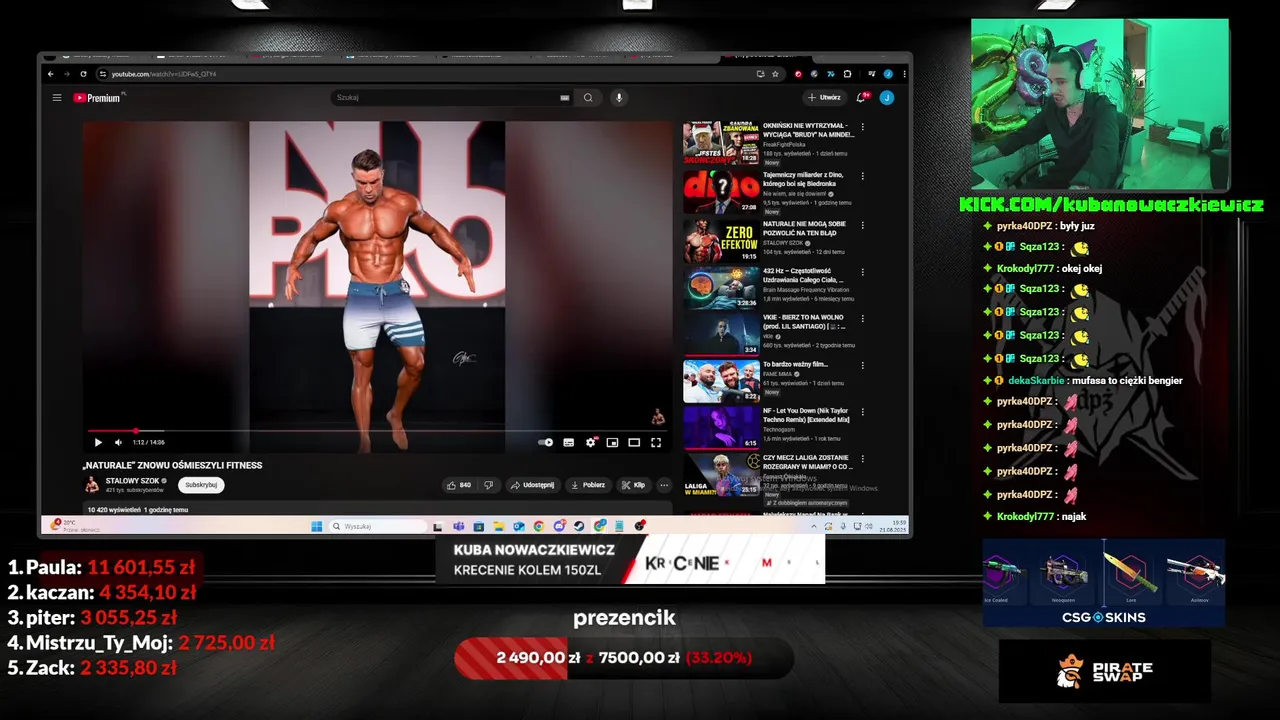Open the on-screen keyboard icon in search
This screenshot has width=1280, height=720.
(x=564, y=98)
